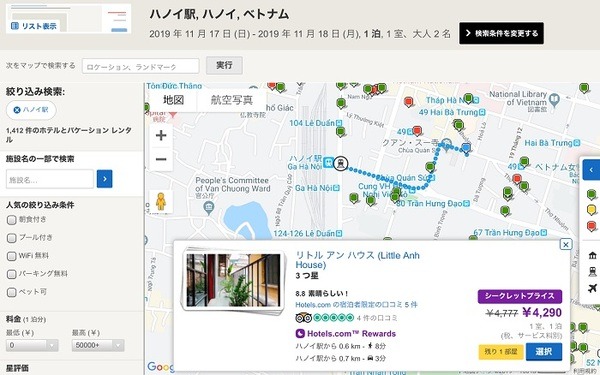Click the 80 Trần Hưng Đạo bus stop
The image size is (600, 375).
point(466,204)
